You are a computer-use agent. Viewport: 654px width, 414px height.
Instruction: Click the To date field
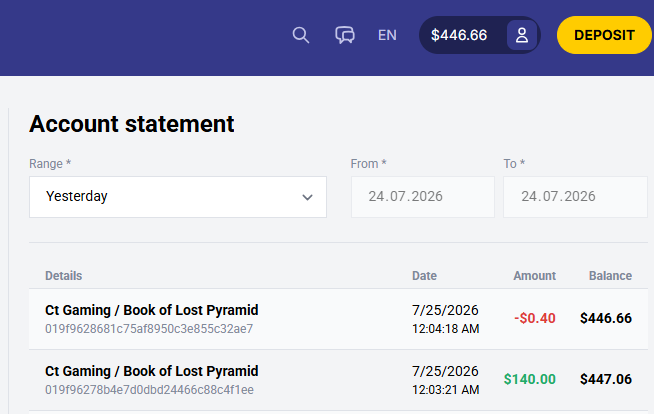[576, 197]
